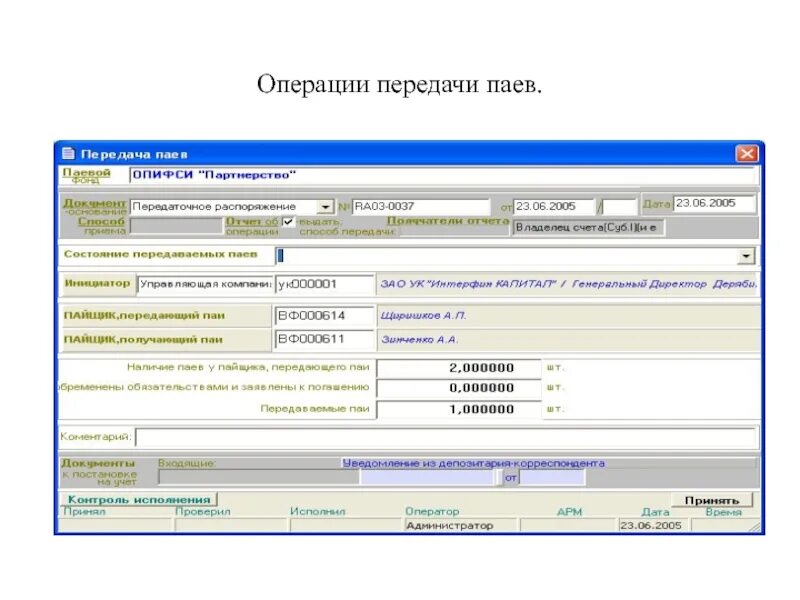Click the Дата field at the top right
This screenshot has width=800, height=600.
tap(714, 204)
